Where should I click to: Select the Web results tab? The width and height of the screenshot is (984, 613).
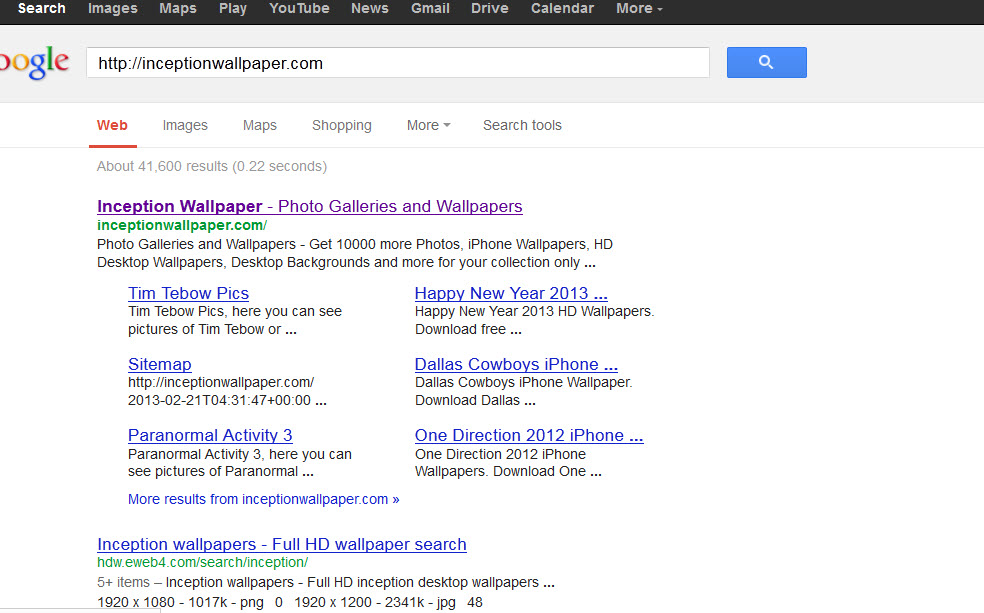[x=112, y=125]
